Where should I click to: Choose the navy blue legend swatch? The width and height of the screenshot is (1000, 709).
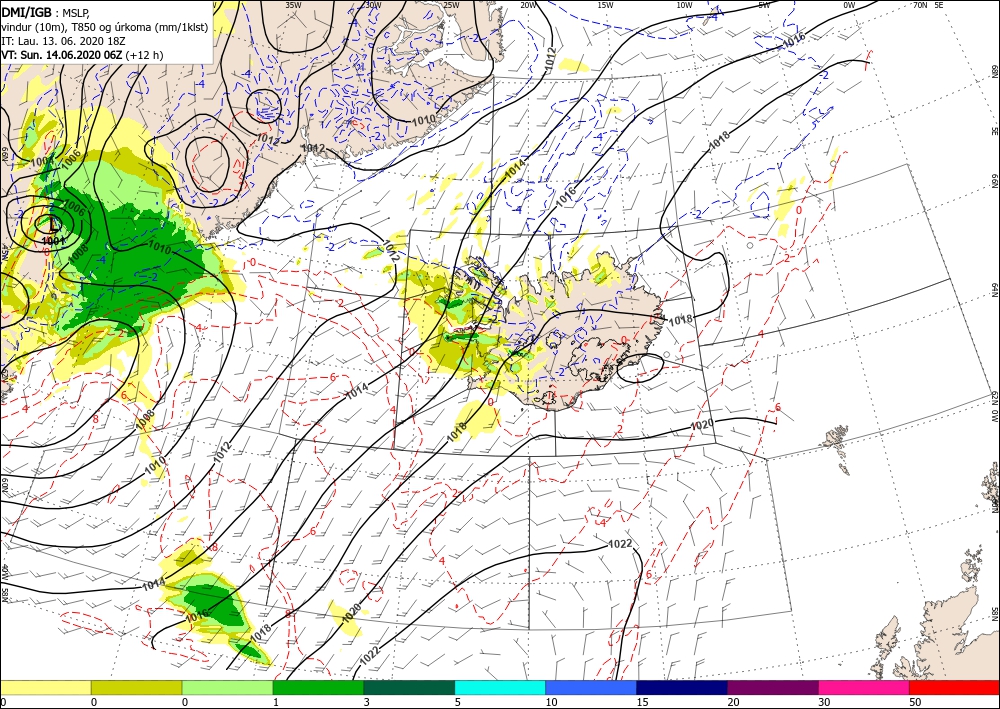pos(682,687)
